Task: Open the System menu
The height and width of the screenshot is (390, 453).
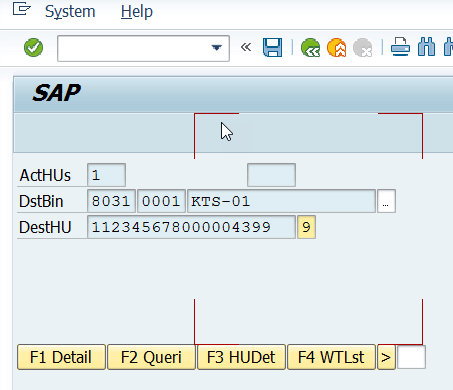Action: [70, 12]
